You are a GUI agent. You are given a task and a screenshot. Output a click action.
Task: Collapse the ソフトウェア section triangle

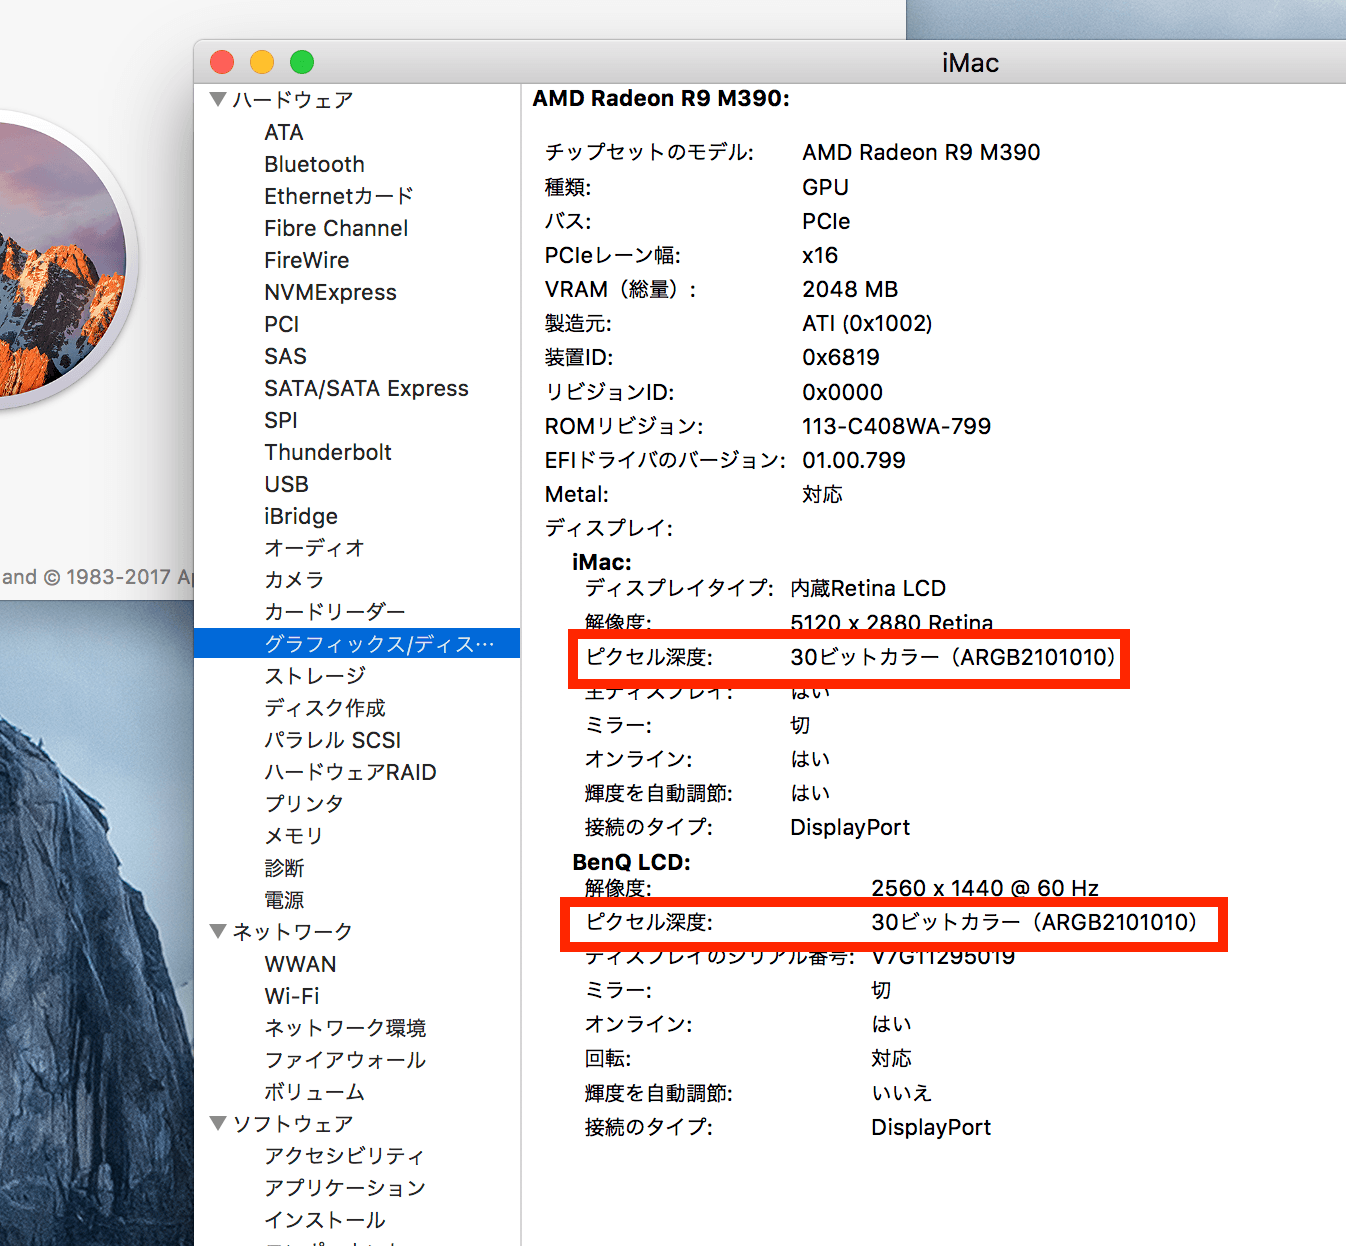point(218,1123)
